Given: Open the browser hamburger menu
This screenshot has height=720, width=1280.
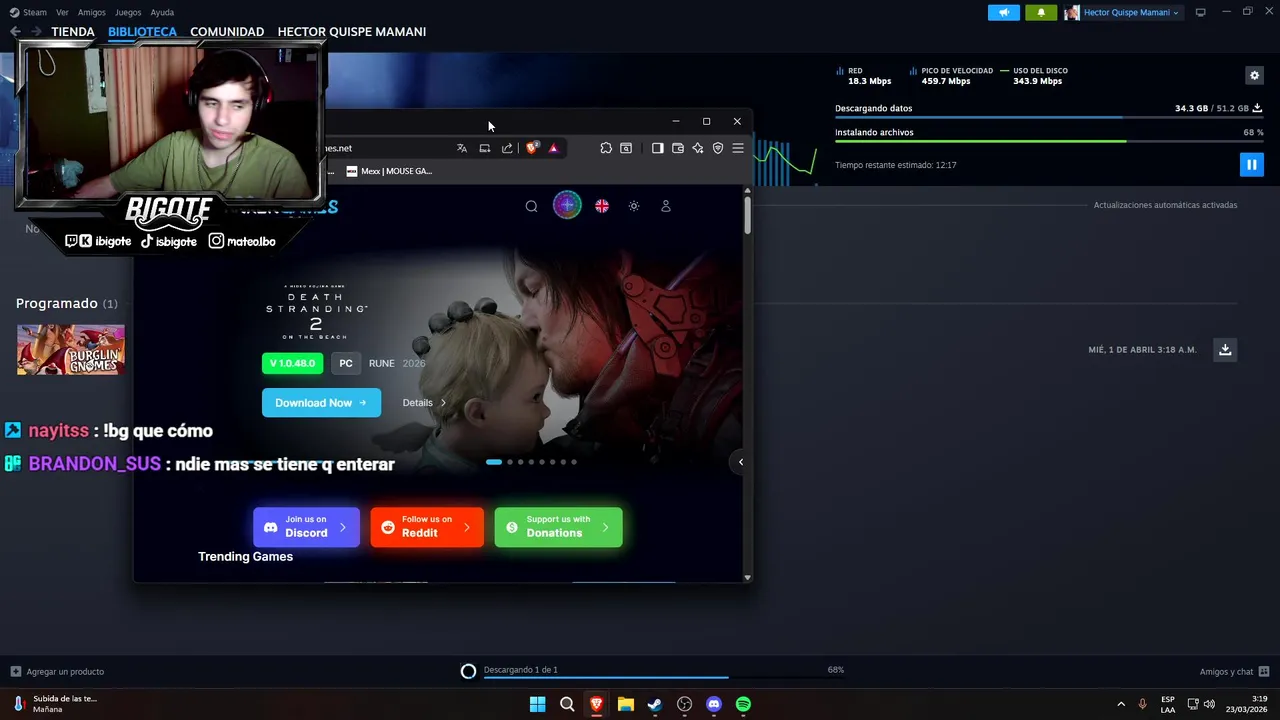Looking at the screenshot, I should tap(738, 148).
